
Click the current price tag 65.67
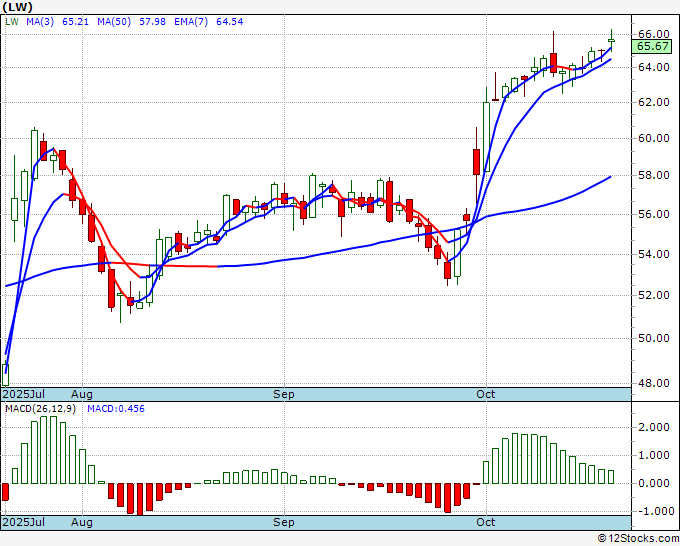(x=653, y=46)
